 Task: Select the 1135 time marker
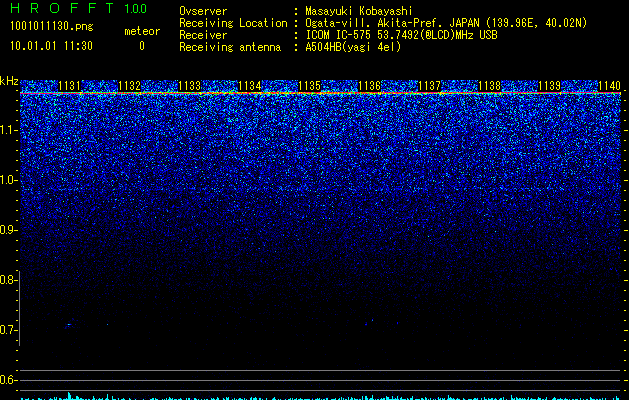point(310,86)
